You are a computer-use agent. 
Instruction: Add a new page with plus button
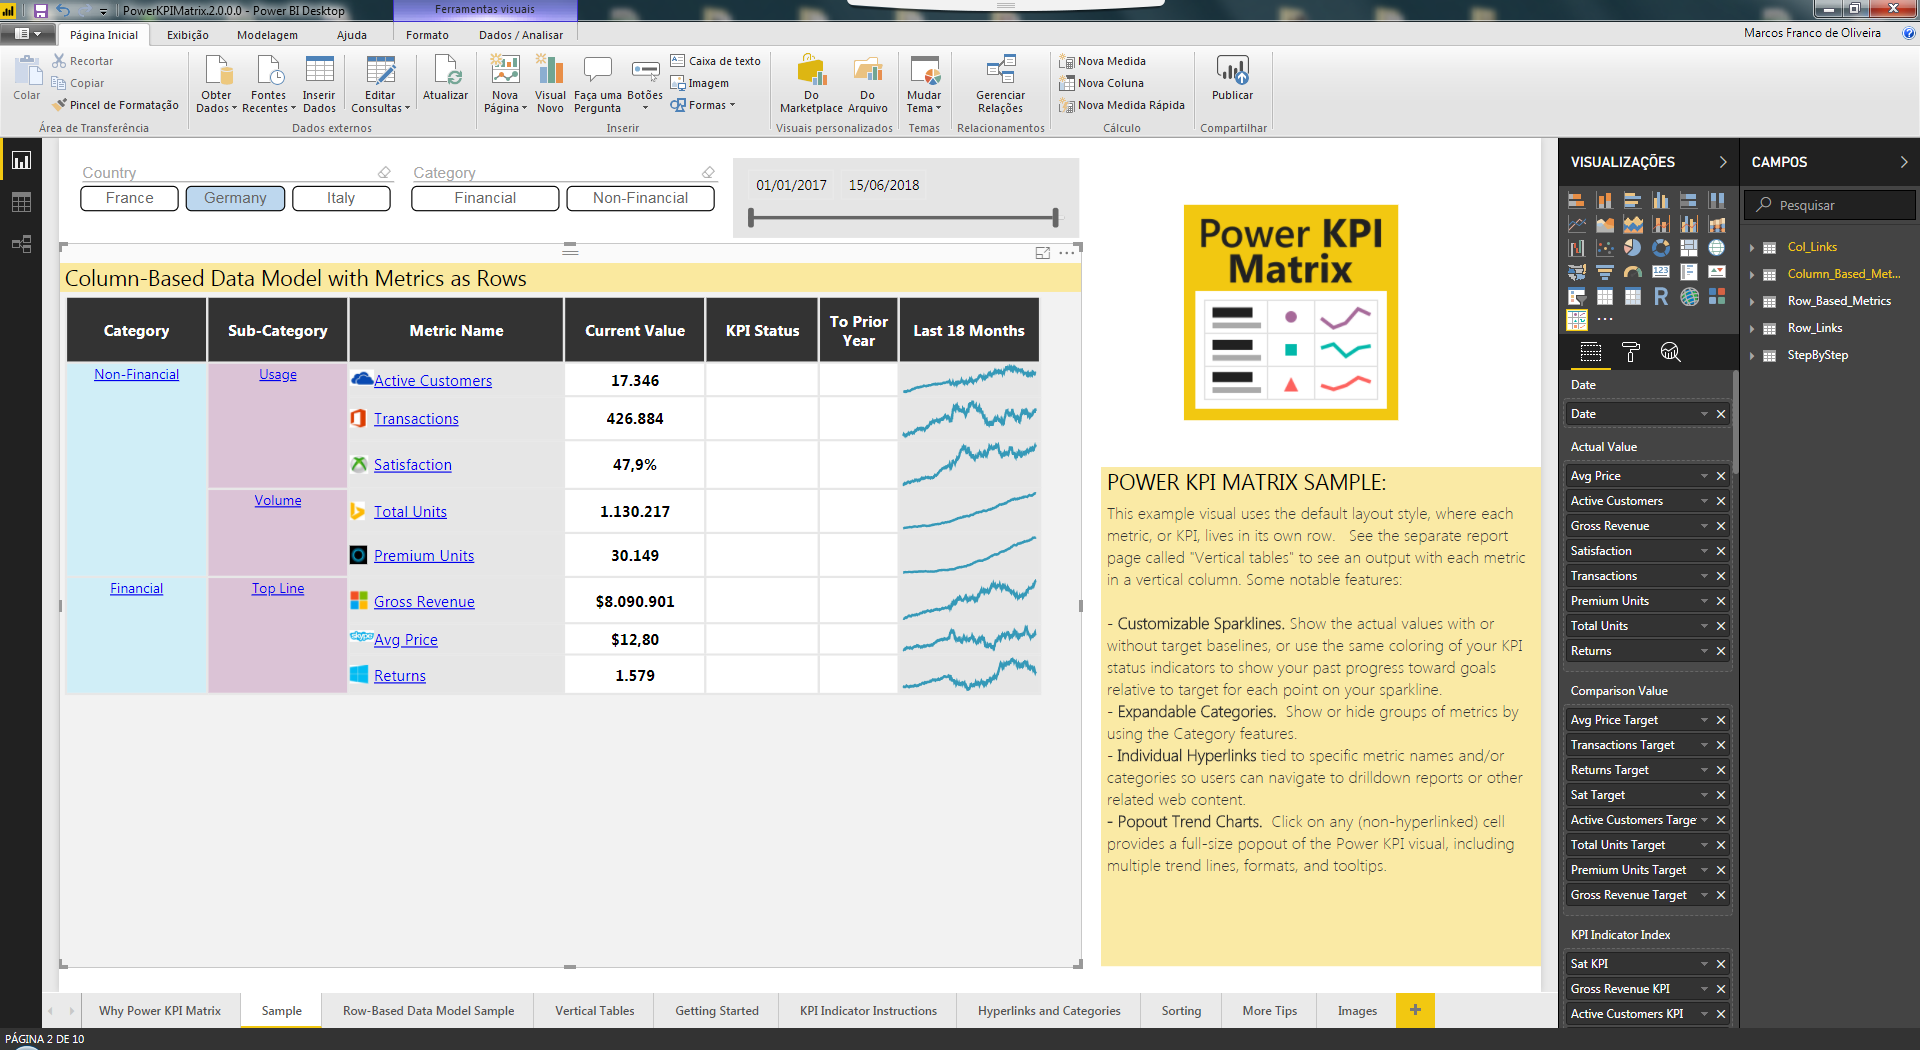coord(1415,1010)
